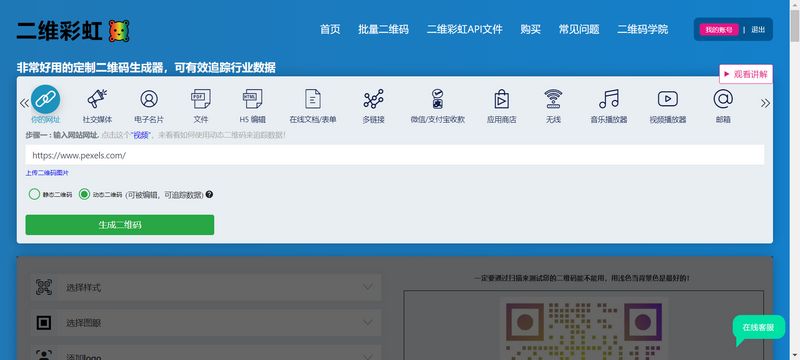Select the 无线 WiFi icon
The width and height of the screenshot is (800, 360).
tap(553, 99)
